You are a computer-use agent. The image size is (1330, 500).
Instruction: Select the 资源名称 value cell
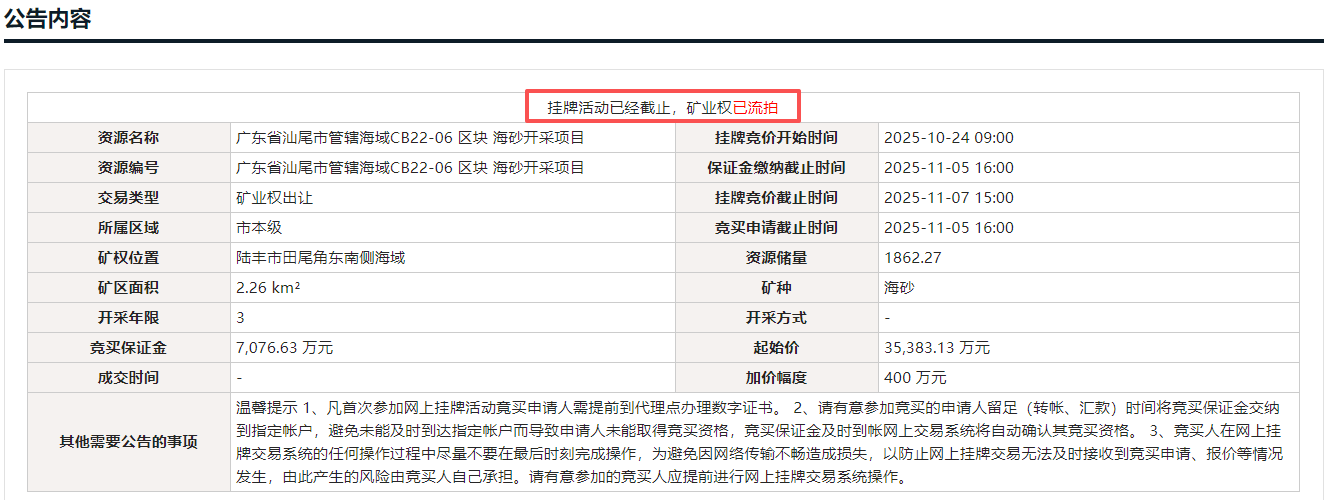[x=410, y=138]
